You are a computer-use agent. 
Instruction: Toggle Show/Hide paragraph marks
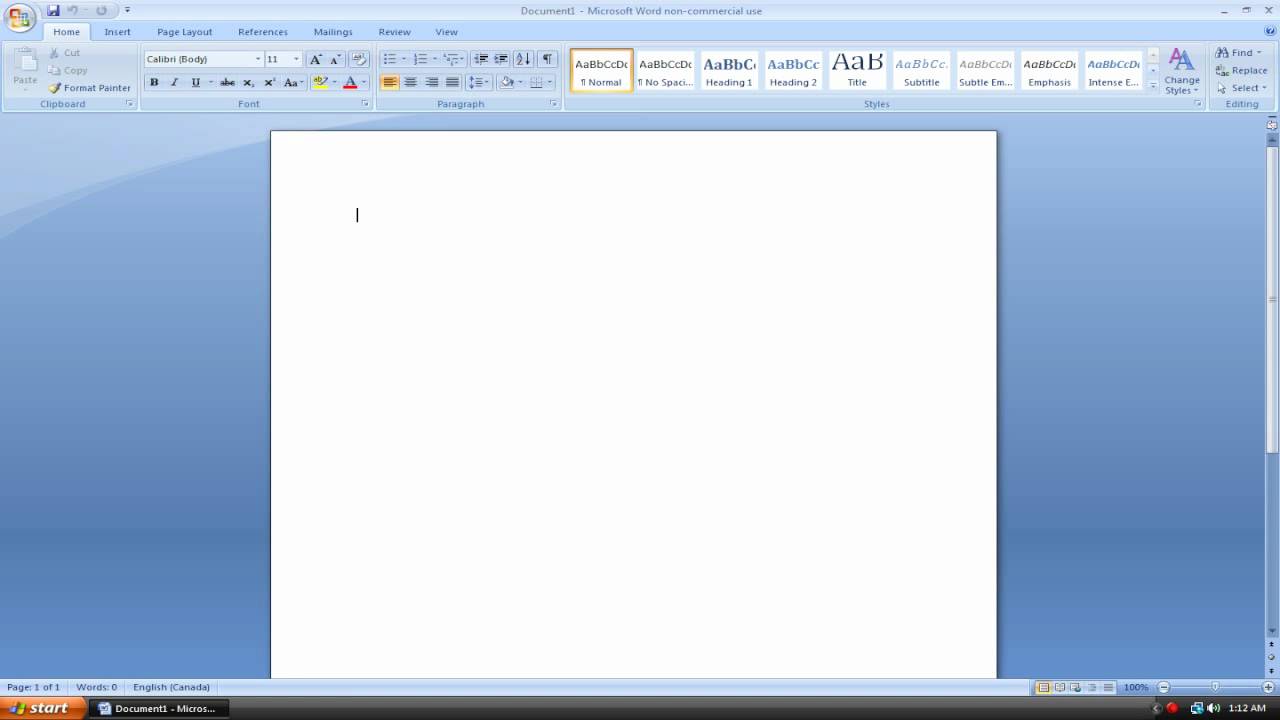pos(547,59)
